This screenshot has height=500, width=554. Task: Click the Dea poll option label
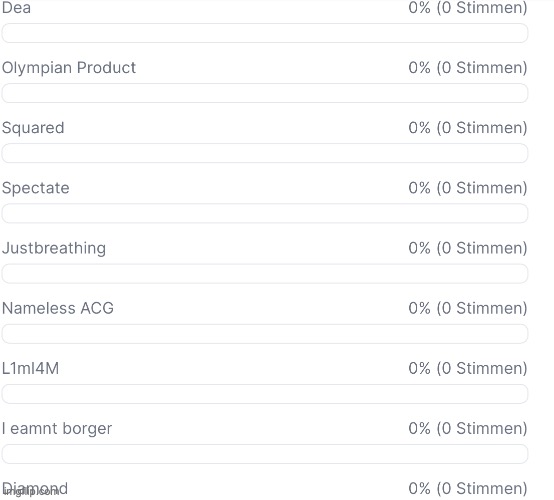click(x=16, y=7)
